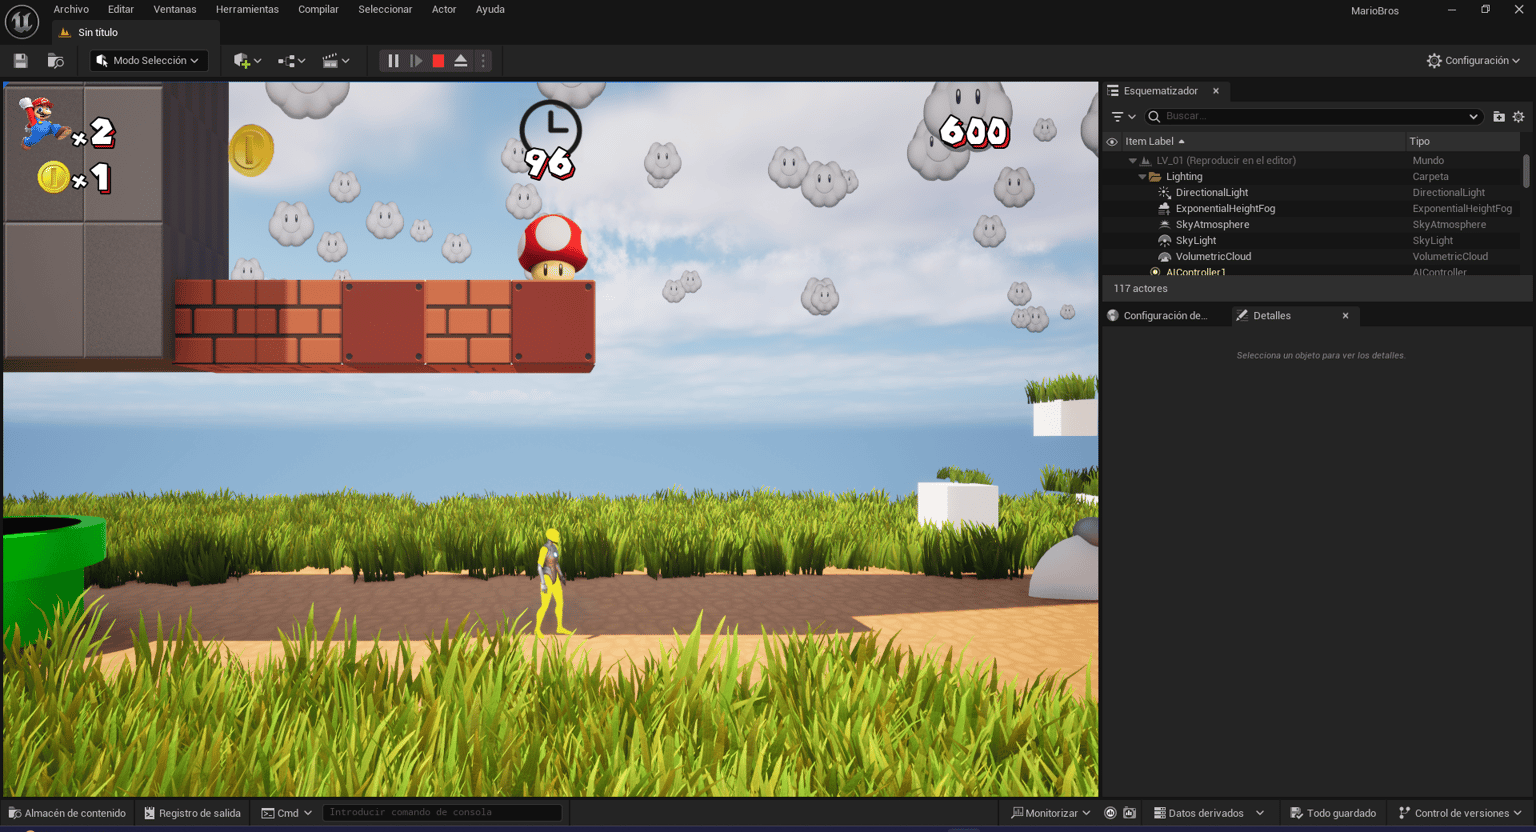
Task: Open the Ventanas menu
Action: coord(175,9)
